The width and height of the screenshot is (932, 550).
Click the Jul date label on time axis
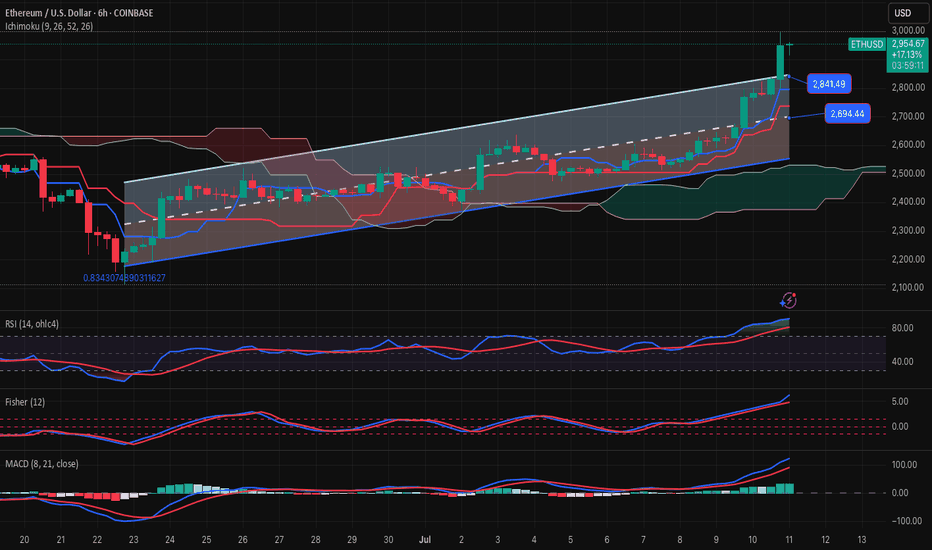[x=424, y=540]
